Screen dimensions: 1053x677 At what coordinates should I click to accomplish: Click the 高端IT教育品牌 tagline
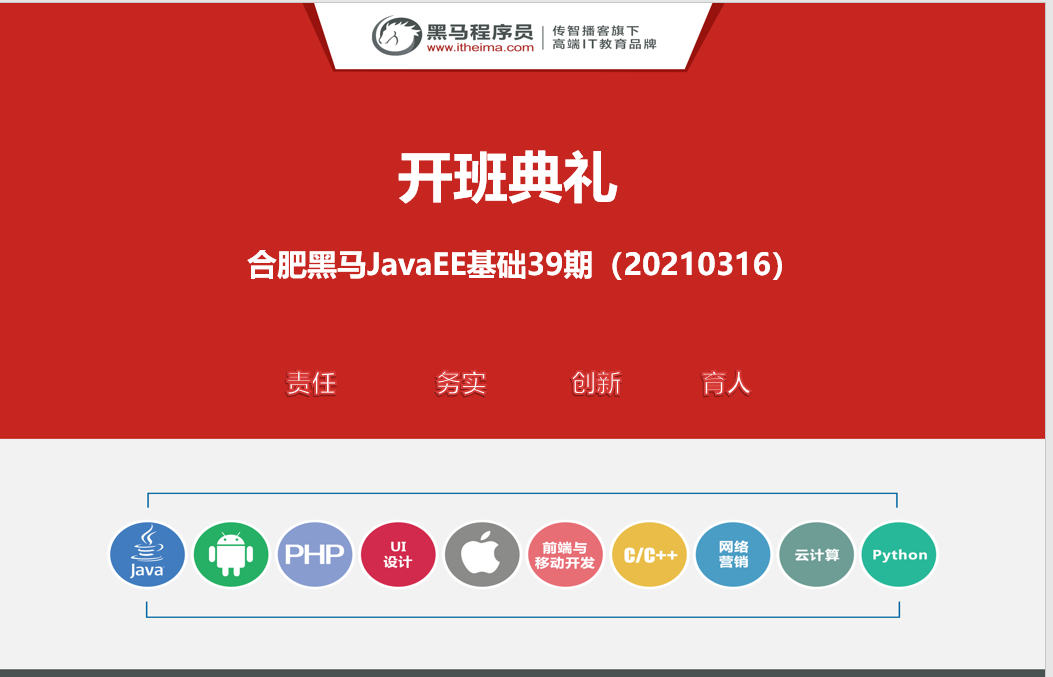coord(604,45)
